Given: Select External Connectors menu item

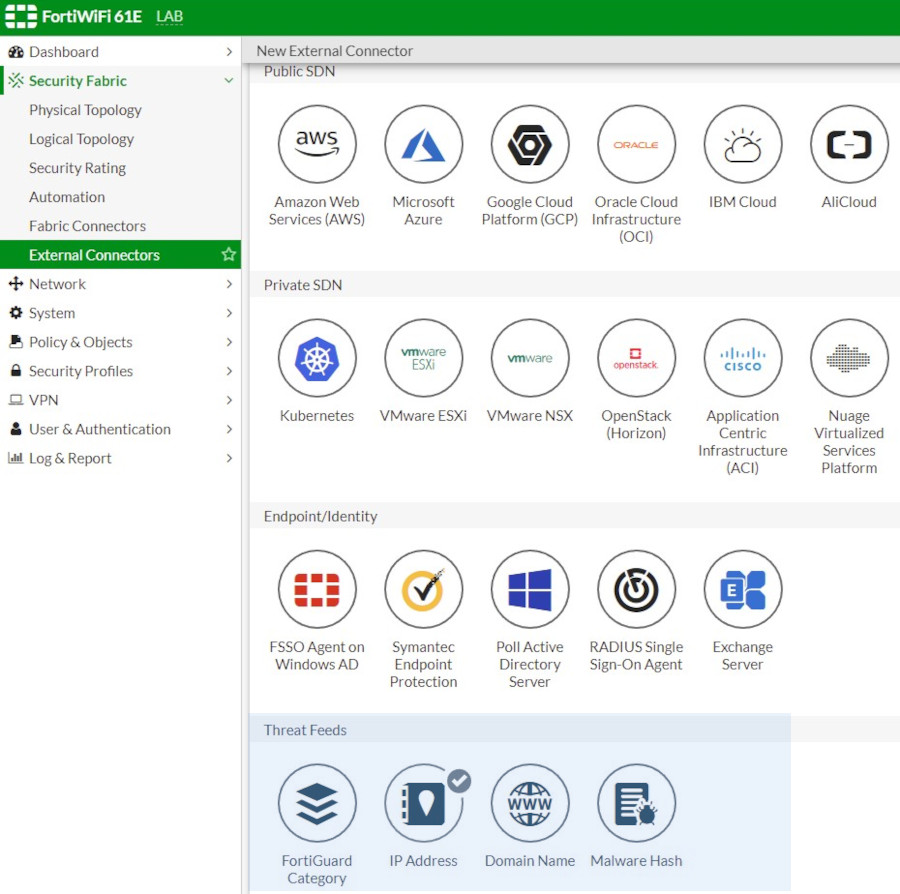Looking at the screenshot, I should coord(121,254).
